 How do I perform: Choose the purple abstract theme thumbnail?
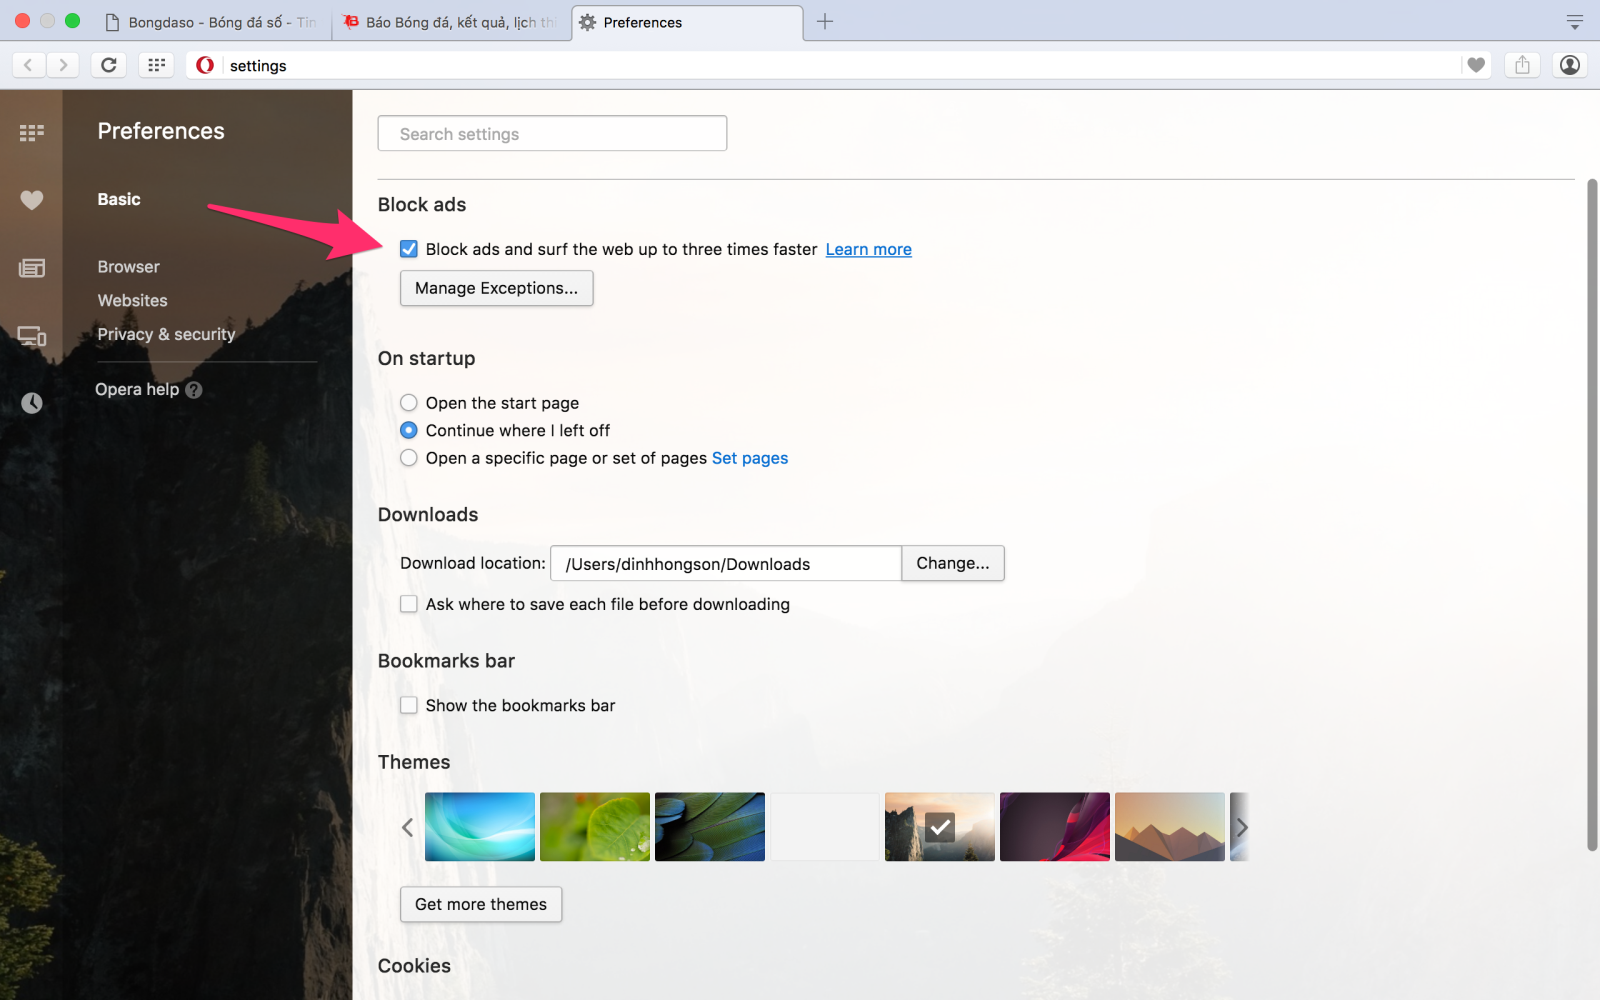click(x=1055, y=827)
